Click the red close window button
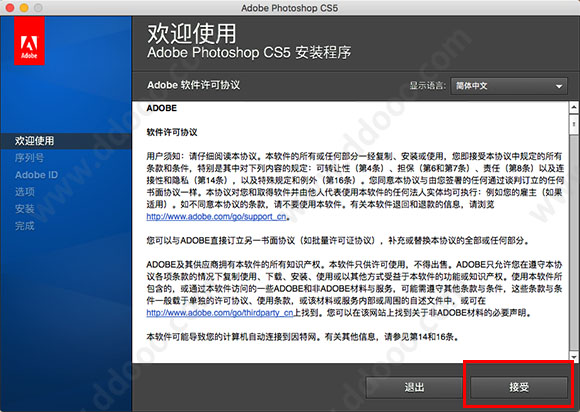The height and width of the screenshot is (412, 580). click(x=10, y=8)
